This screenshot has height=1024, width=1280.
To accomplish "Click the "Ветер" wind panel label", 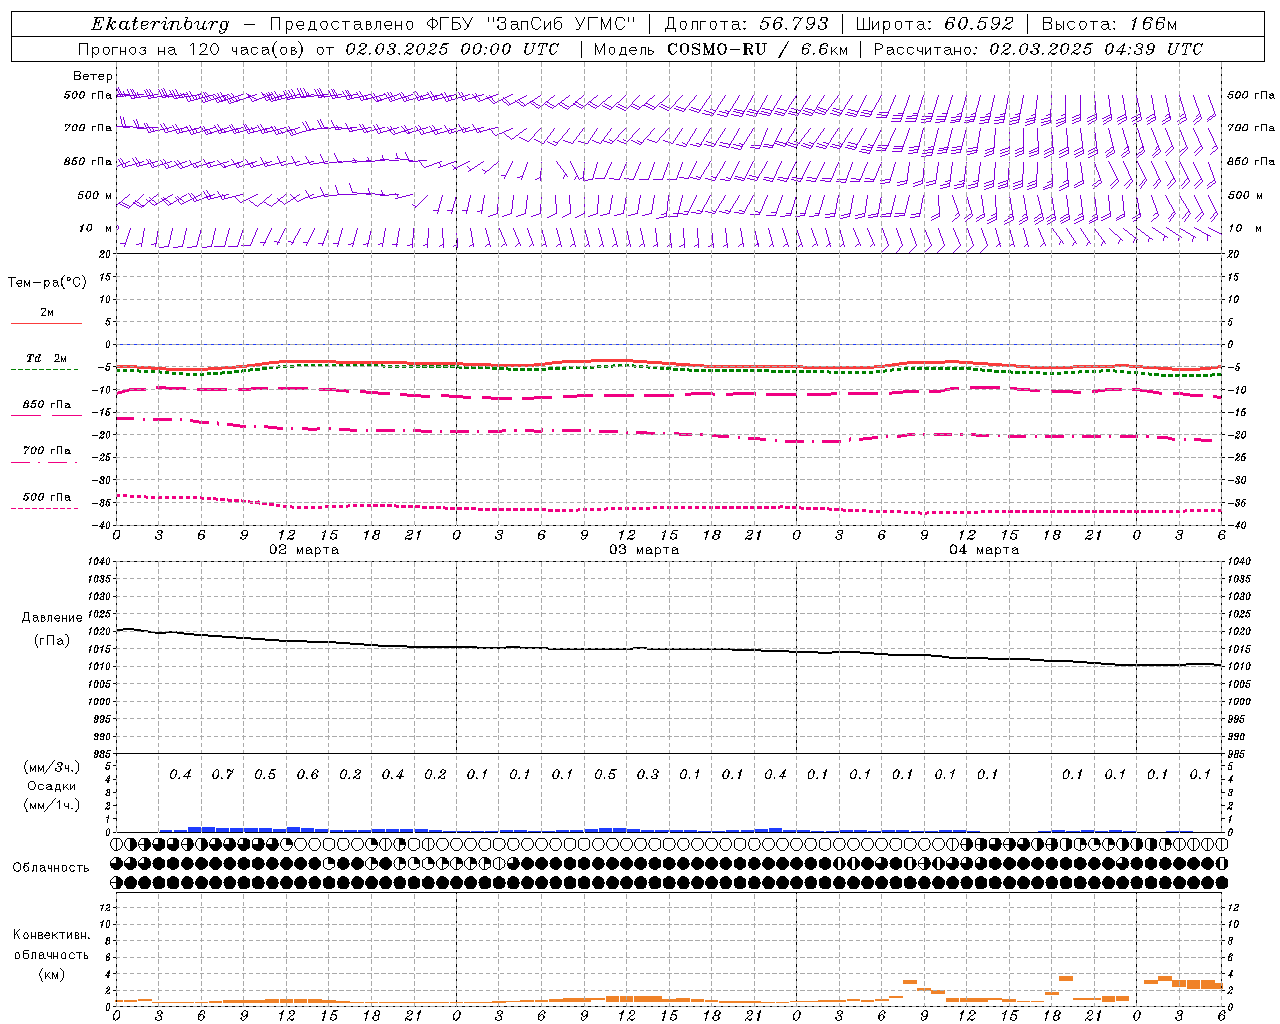I will 92,76.
